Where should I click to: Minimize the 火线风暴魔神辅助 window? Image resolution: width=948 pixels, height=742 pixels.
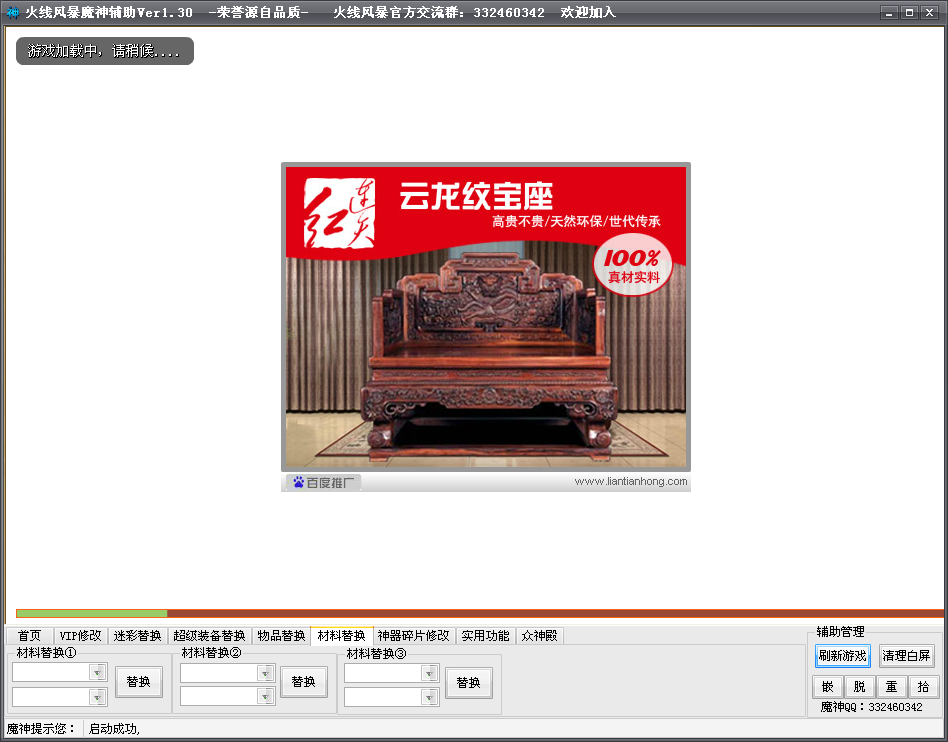(x=889, y=12)
